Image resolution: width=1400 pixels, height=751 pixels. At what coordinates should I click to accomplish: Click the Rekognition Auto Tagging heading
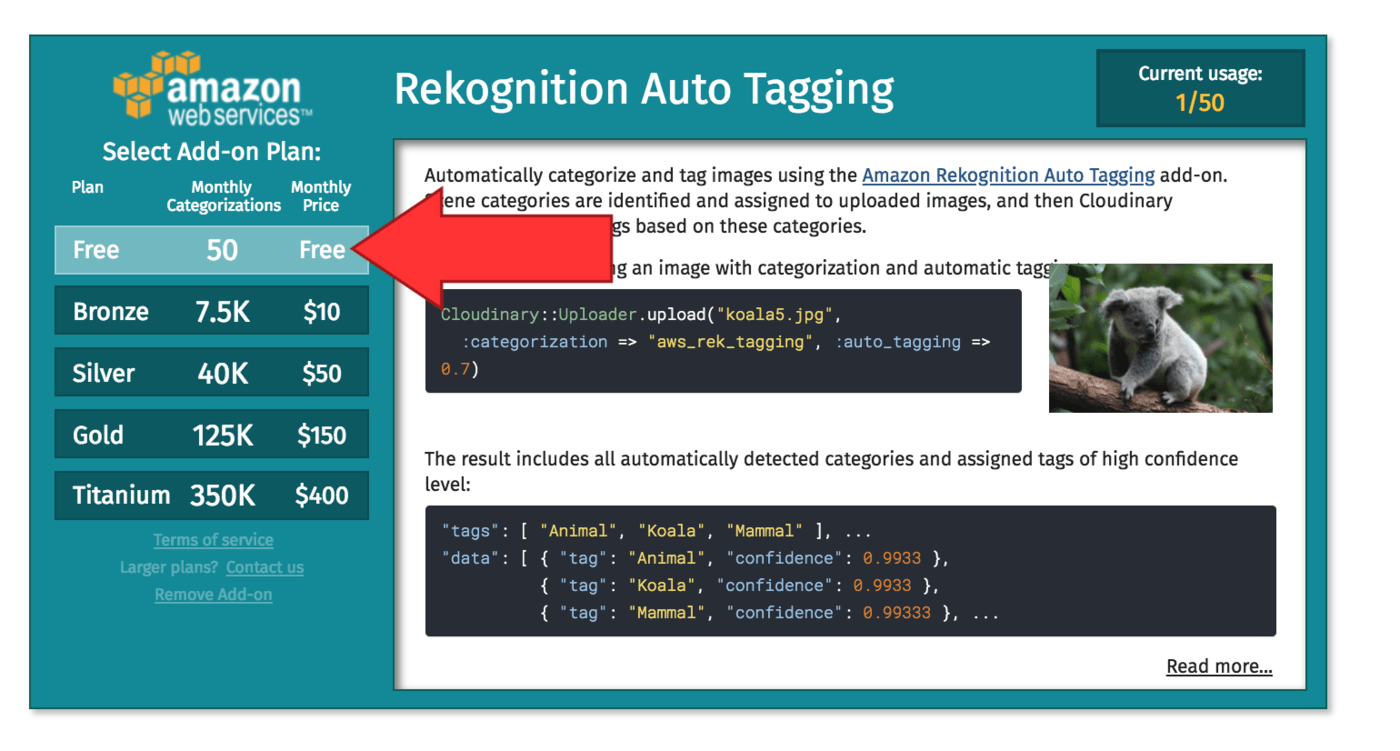click(643, 89)
